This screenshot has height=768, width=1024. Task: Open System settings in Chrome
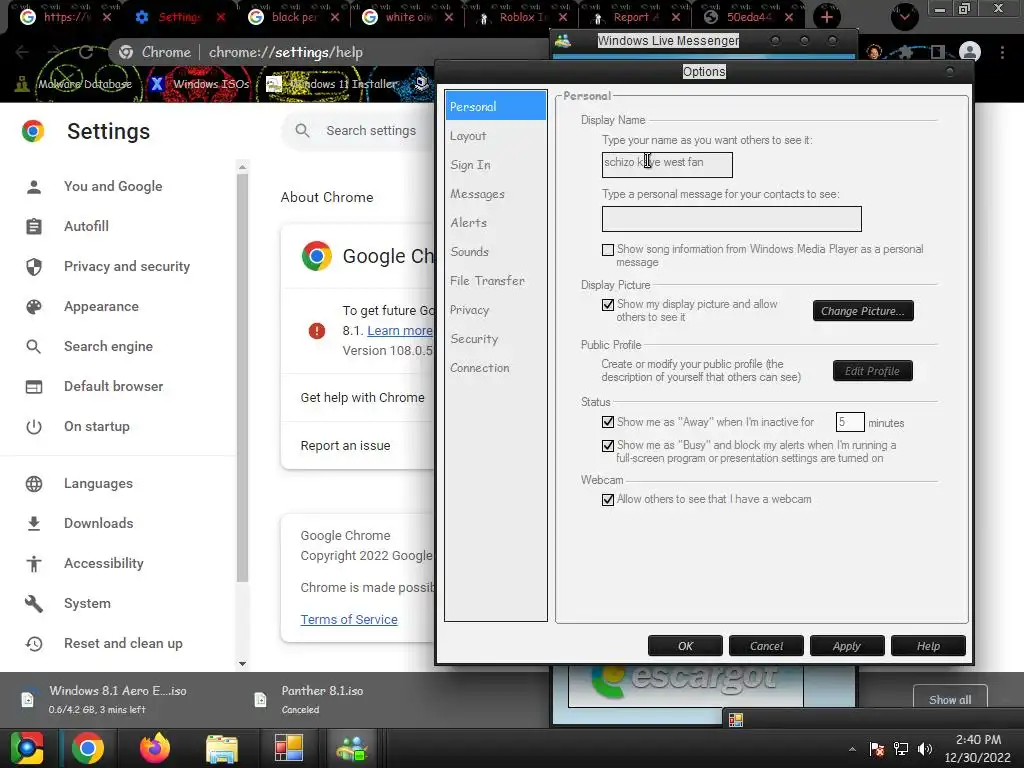(x=87, y=603)
